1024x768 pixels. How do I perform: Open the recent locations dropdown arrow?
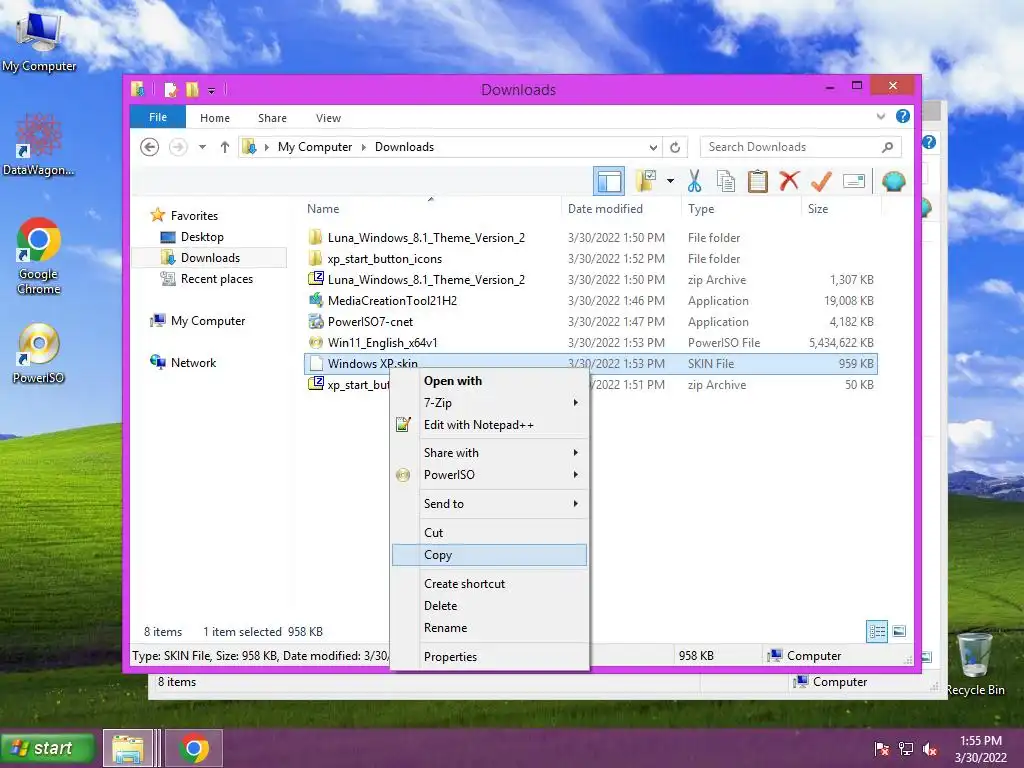[x=202, y=147]
